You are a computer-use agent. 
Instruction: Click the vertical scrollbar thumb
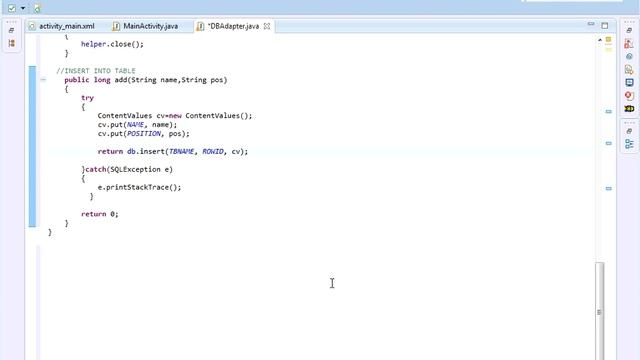599,311
